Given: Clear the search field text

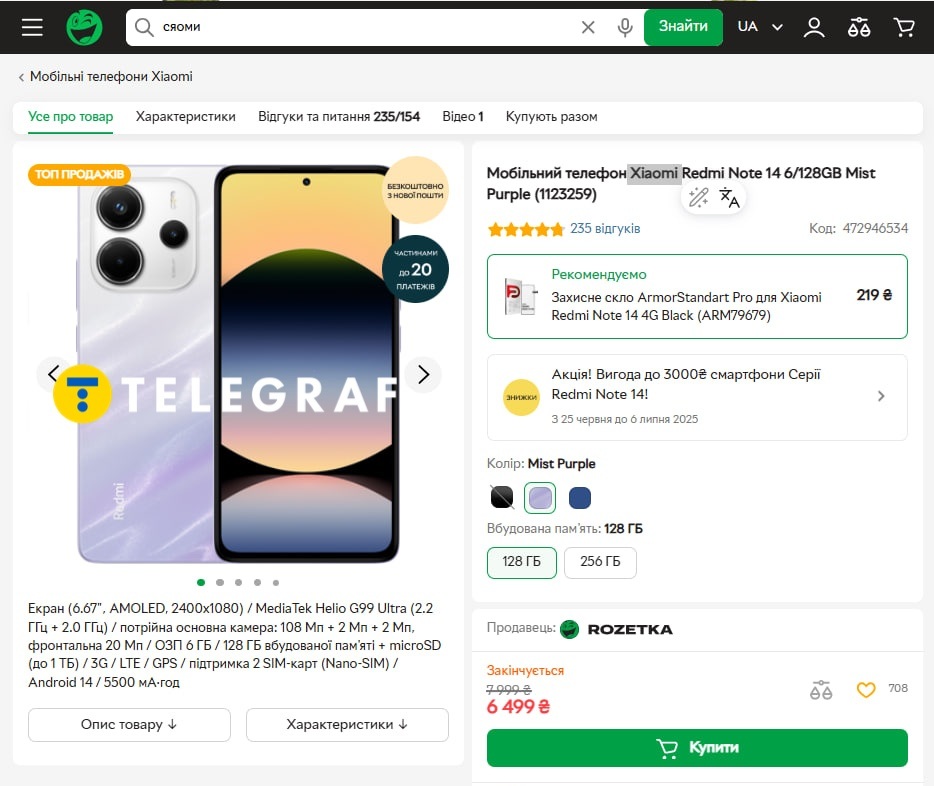Looking at the screenshot, I should (x=588, y=27).
